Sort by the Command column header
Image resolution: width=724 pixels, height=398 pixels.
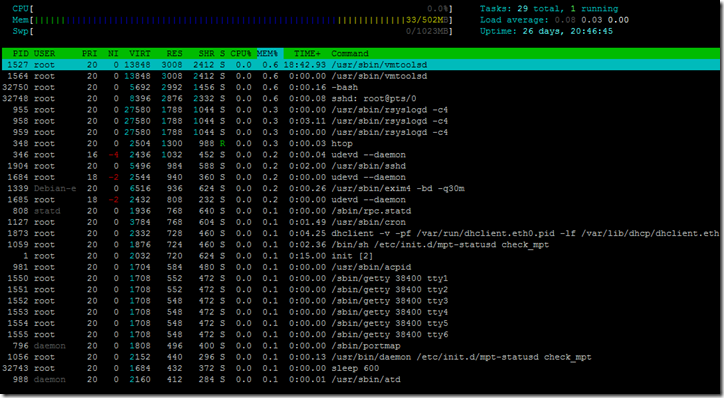(x=350, y=54)
